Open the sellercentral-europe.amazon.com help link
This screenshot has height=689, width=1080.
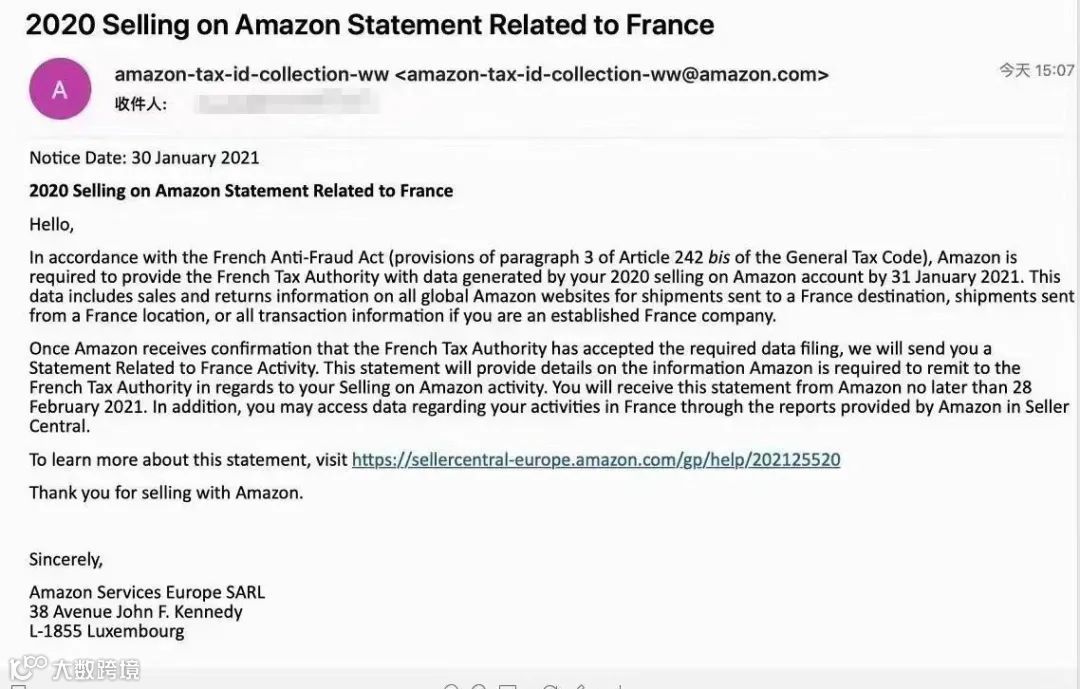pyautogui.click(x=596, y=460)
